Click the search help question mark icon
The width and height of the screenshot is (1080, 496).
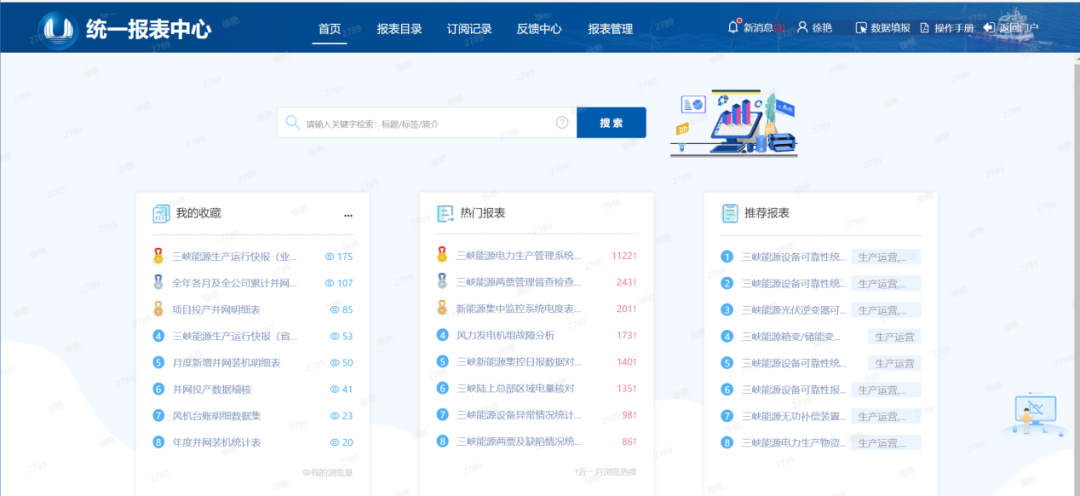pyautogui.click(x=562, y=123)
